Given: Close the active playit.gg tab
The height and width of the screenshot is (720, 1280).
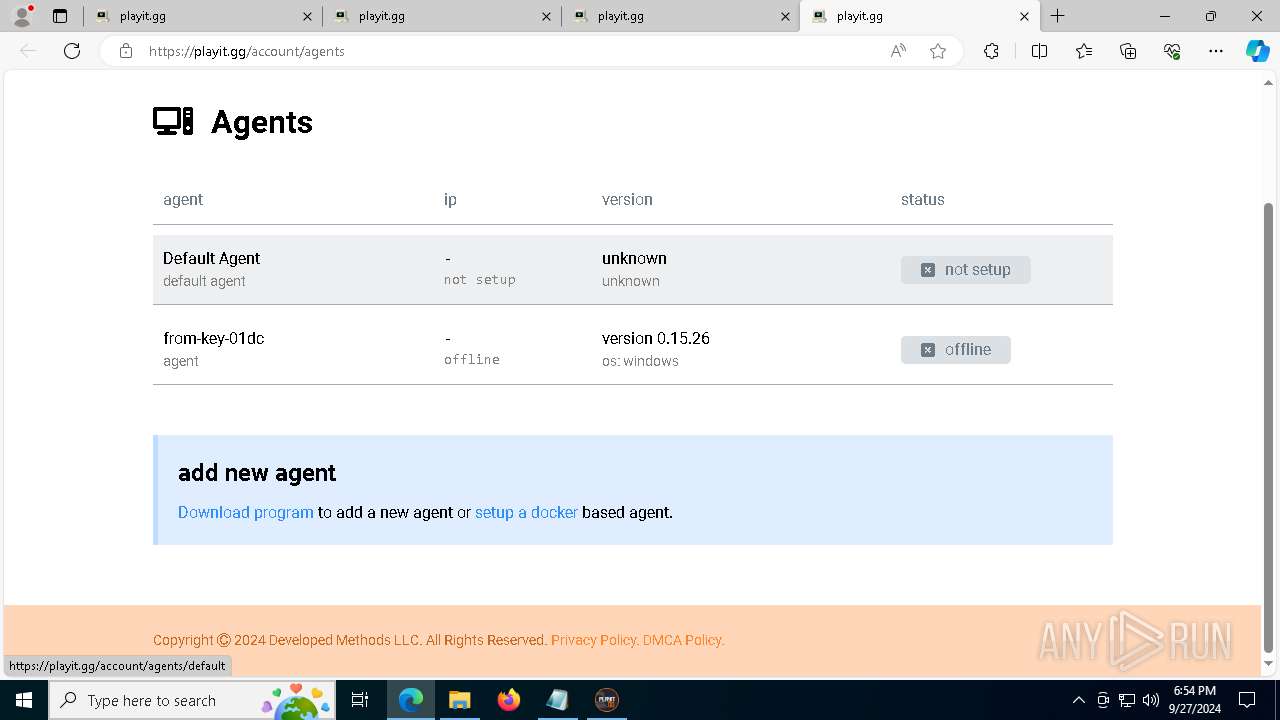Looking at the screenshot, I should [x=1024, y=16].
